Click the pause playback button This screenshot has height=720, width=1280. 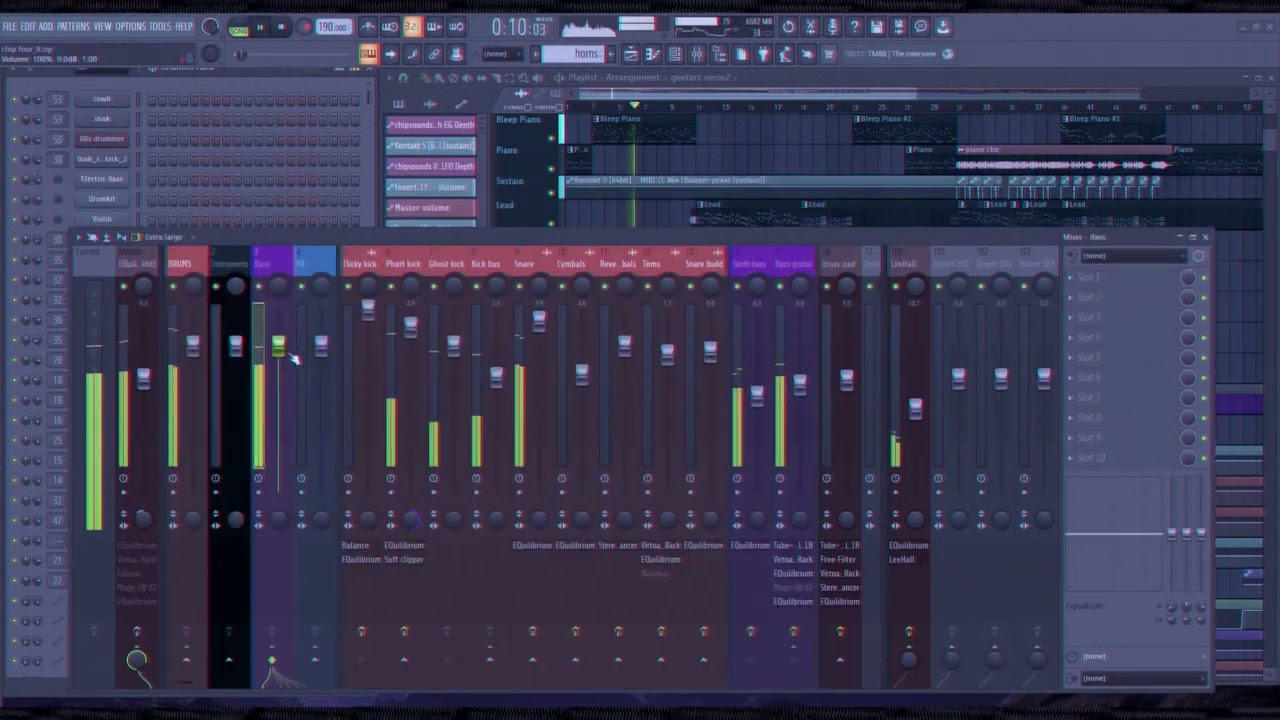261,28
